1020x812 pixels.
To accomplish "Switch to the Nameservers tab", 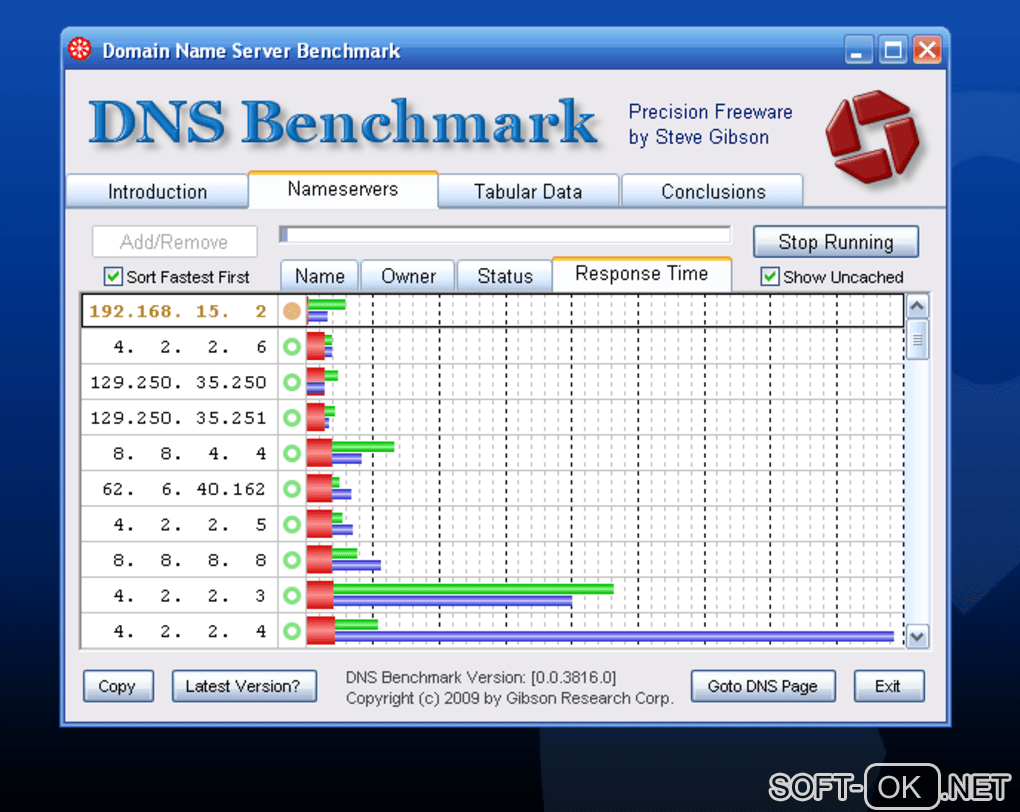I will coord(343,189).
